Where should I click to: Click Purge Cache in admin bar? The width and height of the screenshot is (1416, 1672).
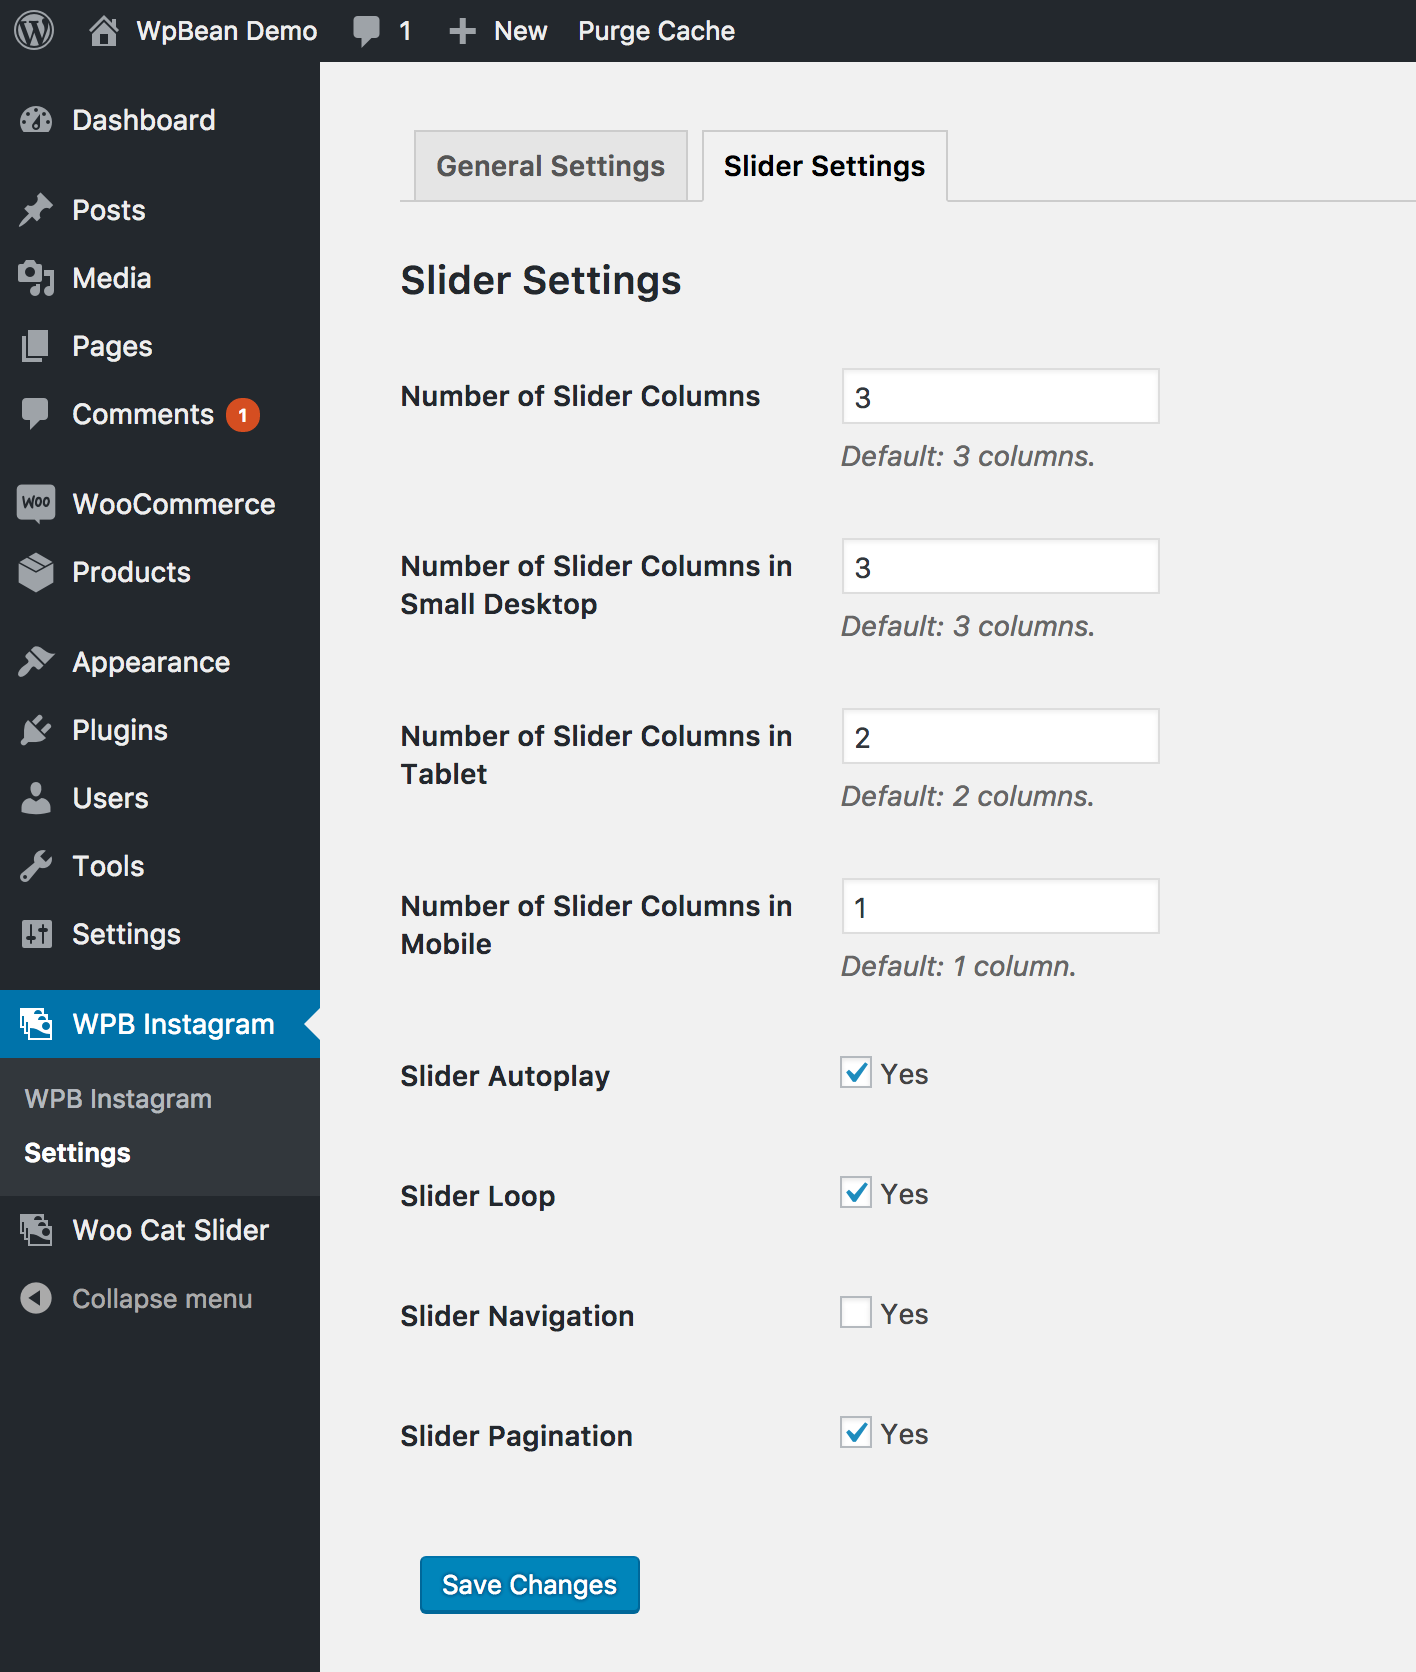click(x=656, y=31)
